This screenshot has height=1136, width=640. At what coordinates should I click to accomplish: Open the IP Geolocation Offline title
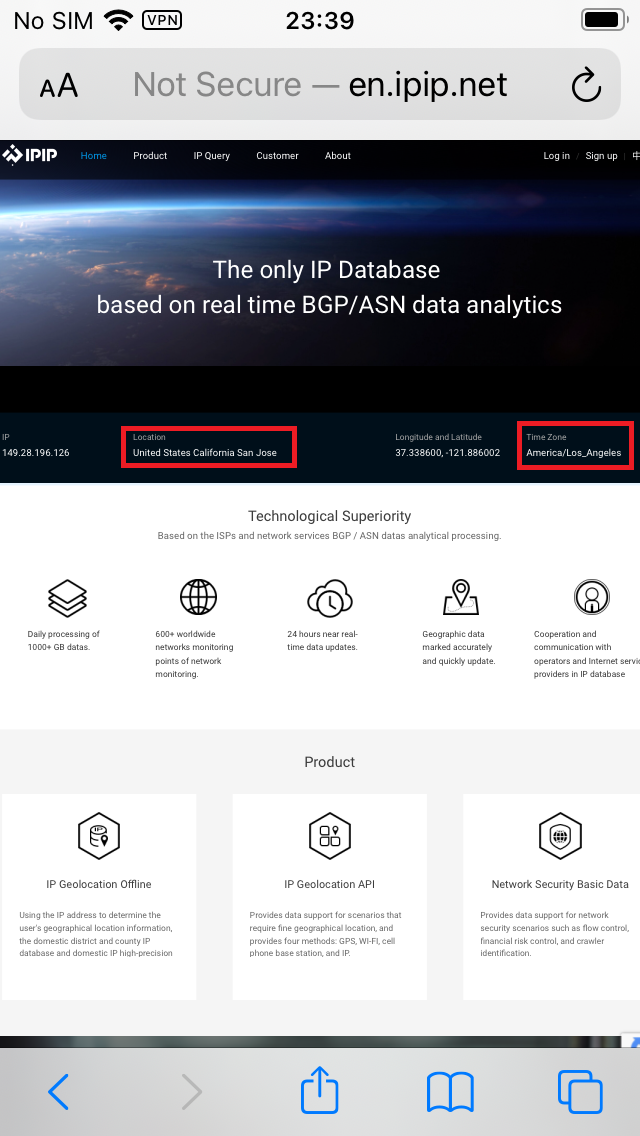(x=99, y=884)
